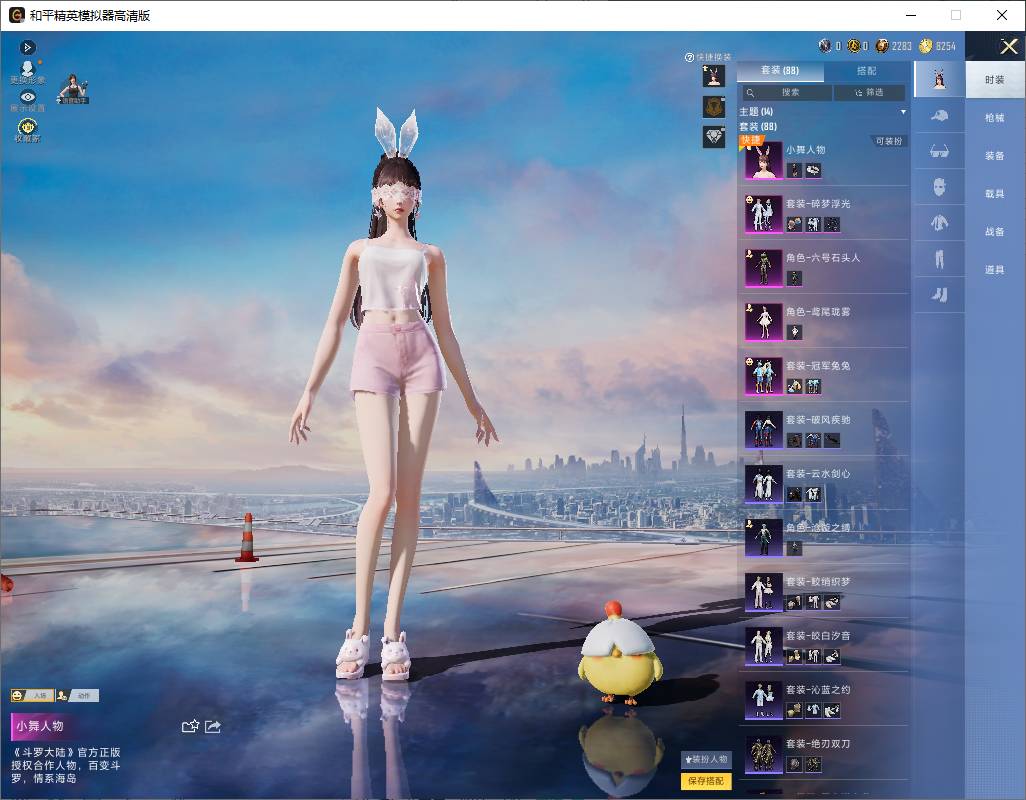Open the 载具 vehicles menu
This screenshot has width=1026, height=800.
tap(995, 194)
